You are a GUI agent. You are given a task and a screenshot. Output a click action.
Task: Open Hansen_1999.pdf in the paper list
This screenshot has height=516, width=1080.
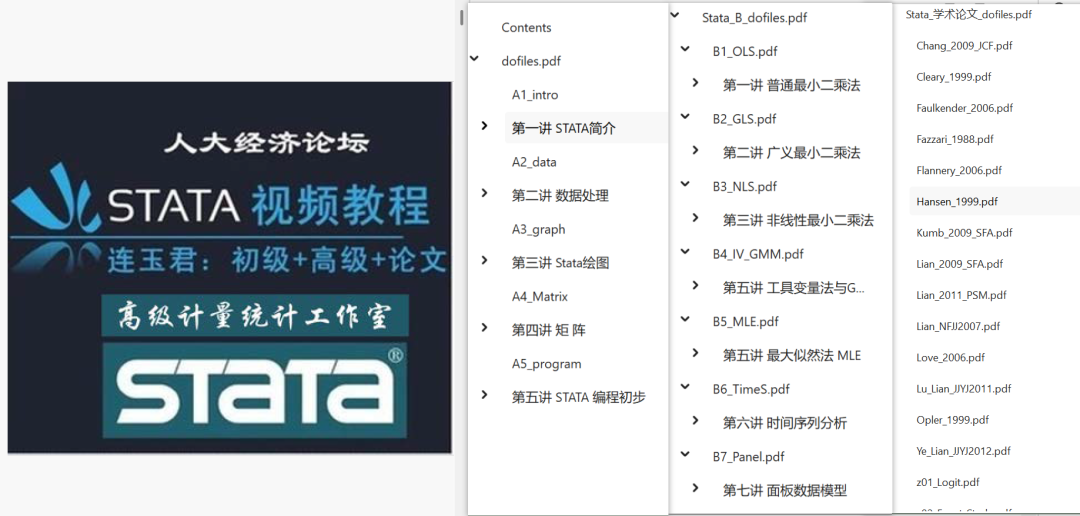tap(957, 202)
